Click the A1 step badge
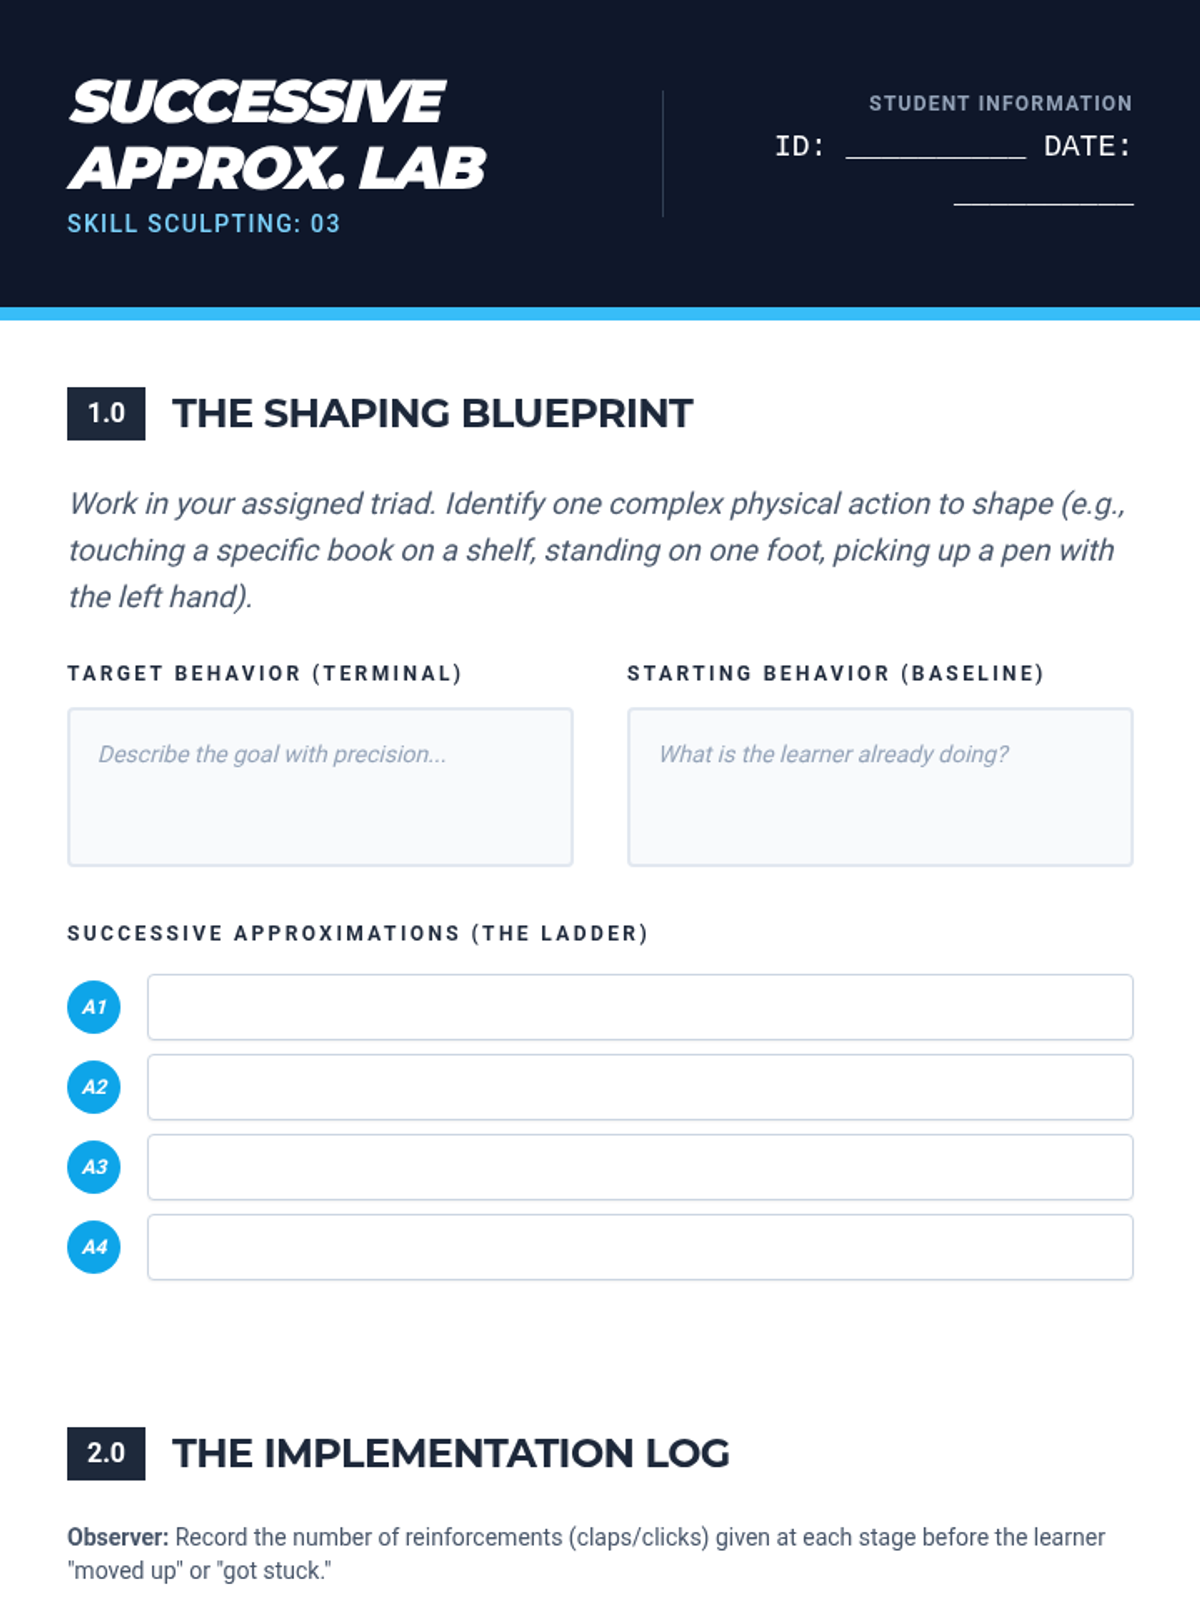The image size is (1200, 1600). tap(94, 1007)
